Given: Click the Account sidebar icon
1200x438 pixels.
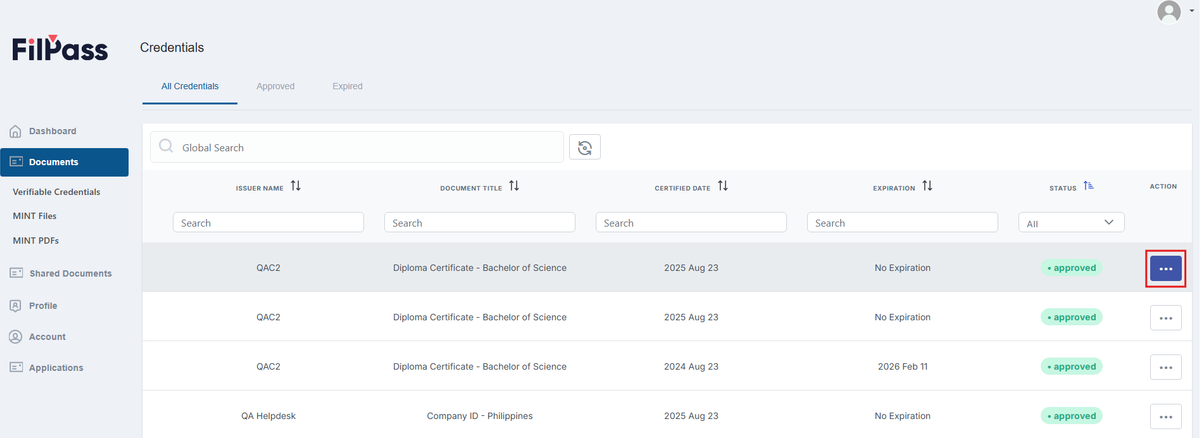Looking at the screenshot, I should point(16,337).
